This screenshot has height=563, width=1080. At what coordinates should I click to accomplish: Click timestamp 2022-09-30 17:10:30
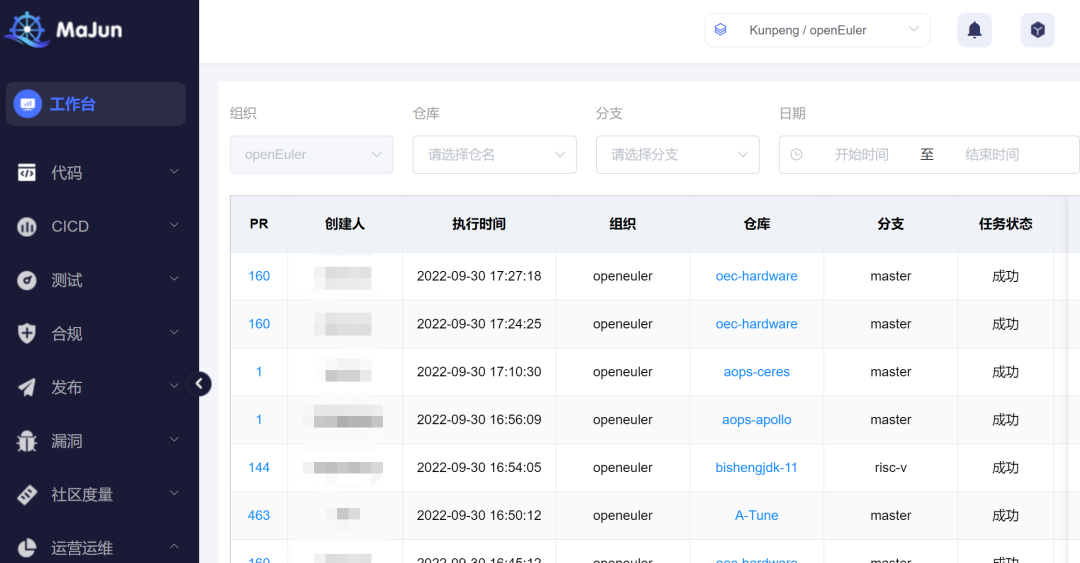point(479,371)
